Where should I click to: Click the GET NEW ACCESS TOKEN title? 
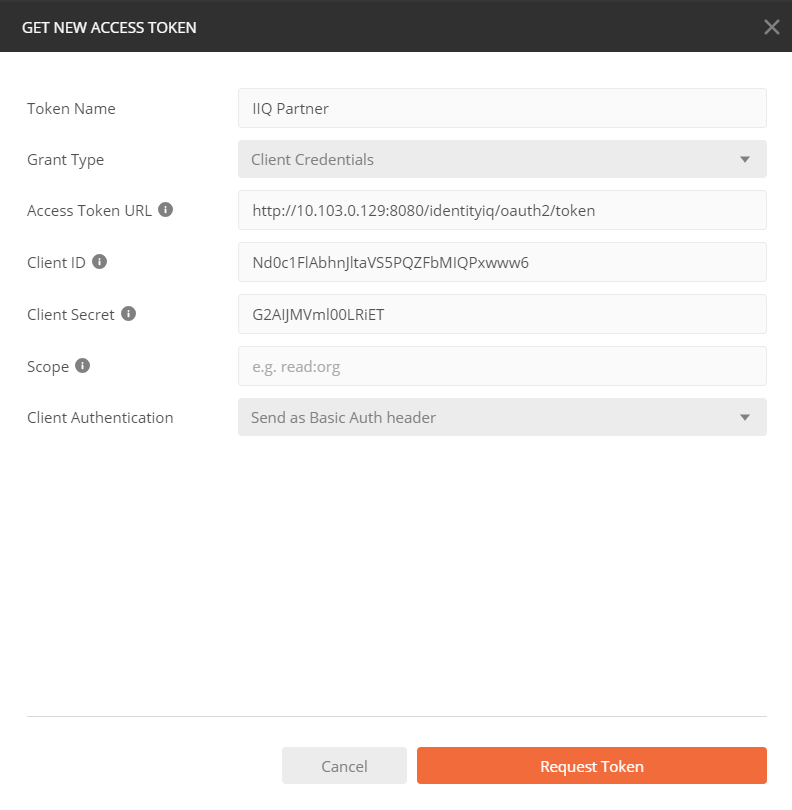tap(109, 28)
